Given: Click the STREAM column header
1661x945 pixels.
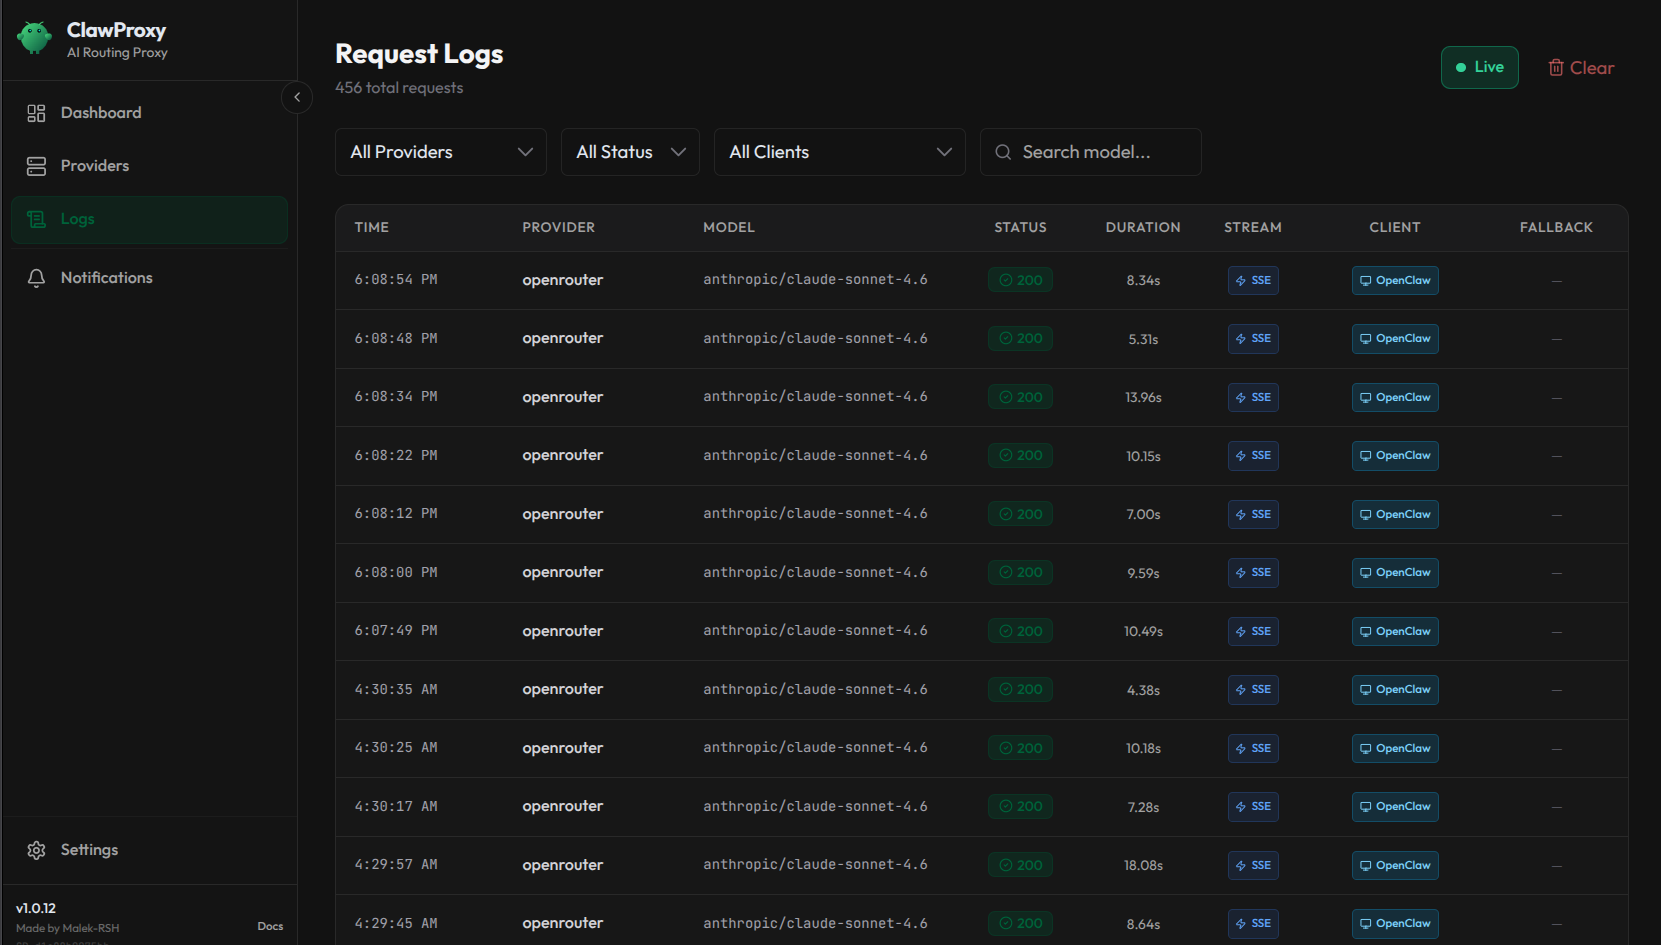Looking at the screenshot, I should click(1253, 227).
